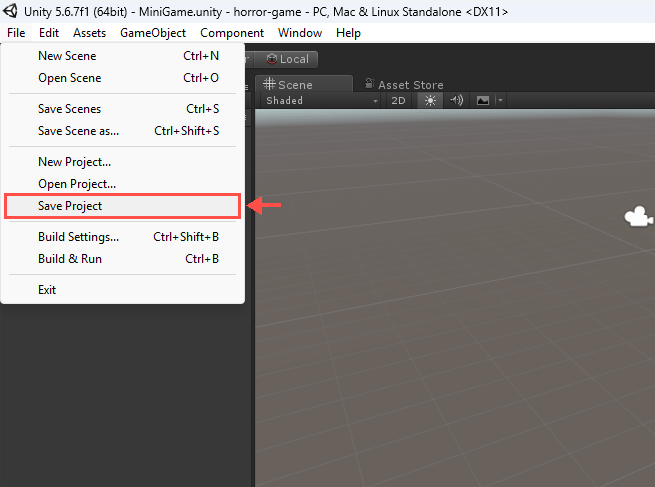Image resolution: width=655 pixels, height=487 pixels.
Task: Open the Component menu
Action: 232,33
